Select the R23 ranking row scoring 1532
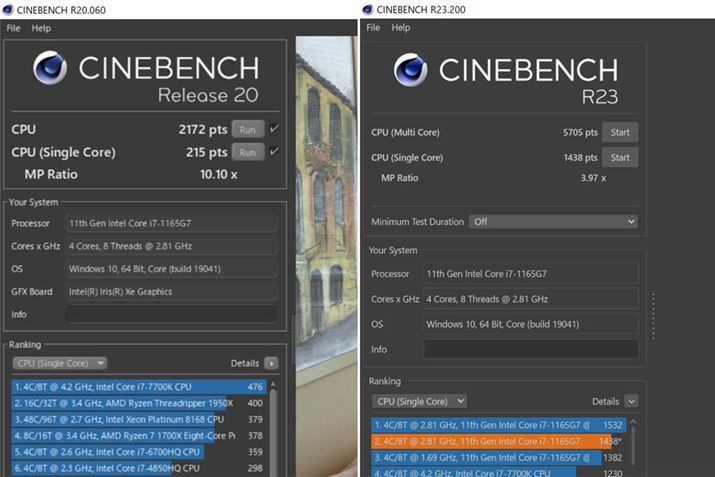Image resolution: width=715 pixels, height=477 pixels. (x=498, y=425)
